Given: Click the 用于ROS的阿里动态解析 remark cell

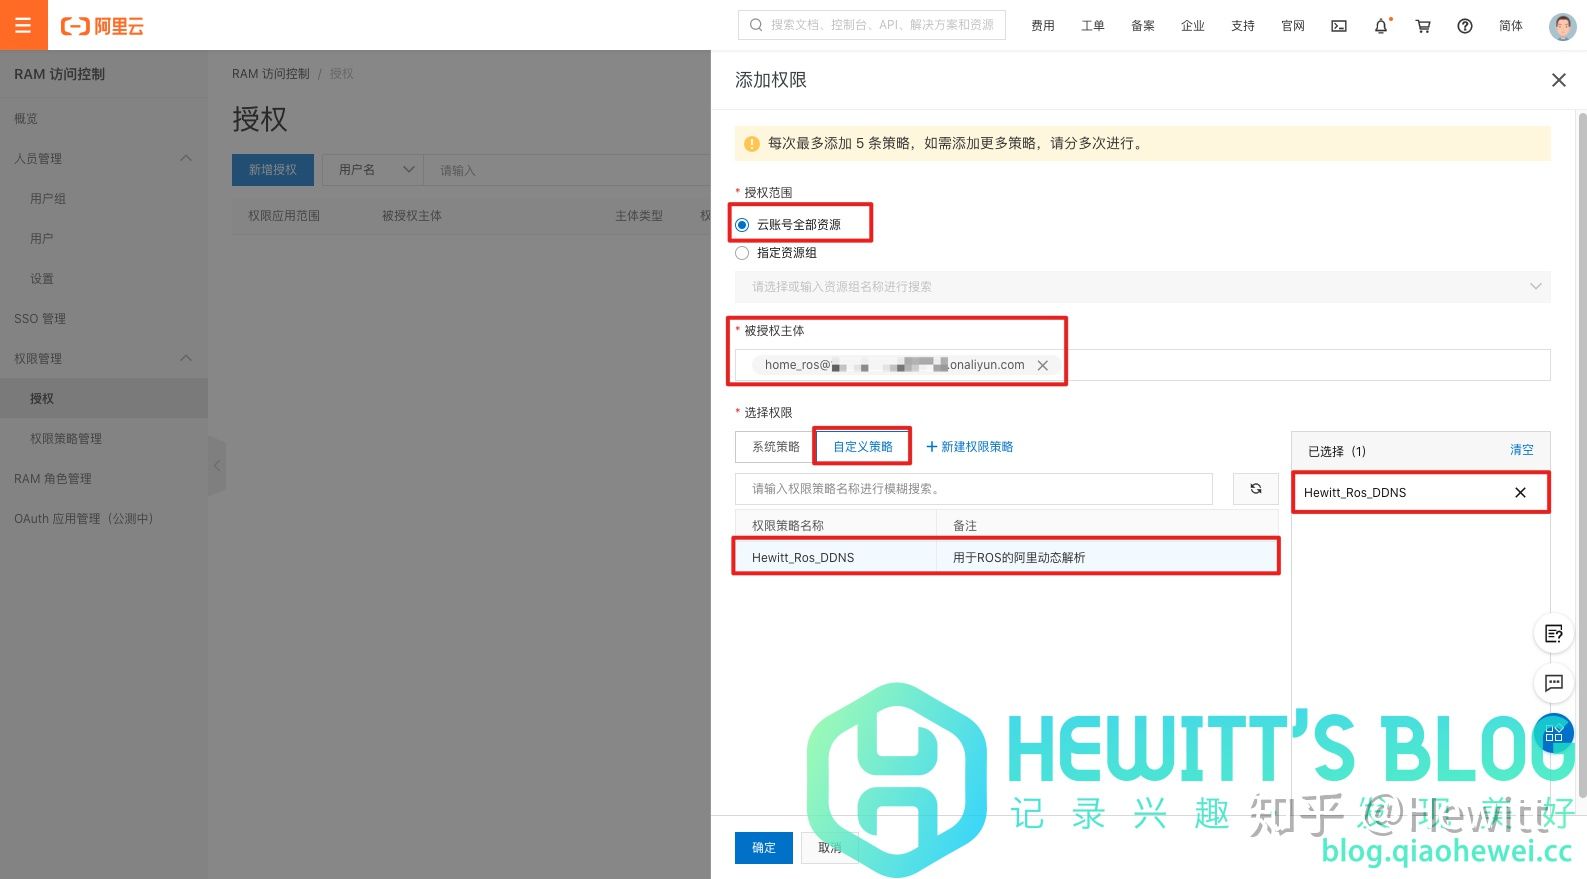Looking at the screenshot, I should [x=1019, y=558].
